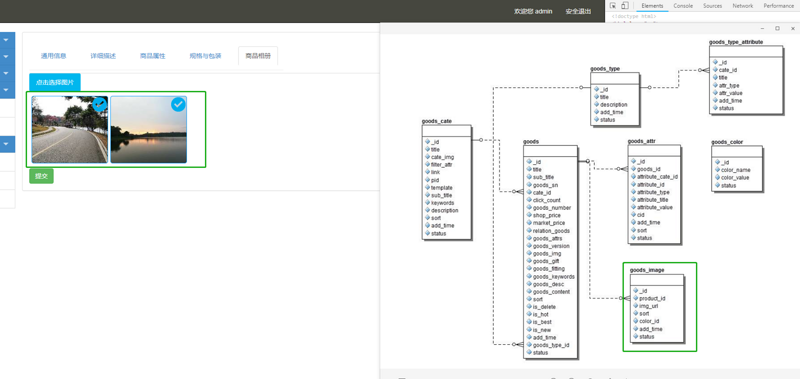Click the diamond icon beside attribute_type

[x=634, y=192]
